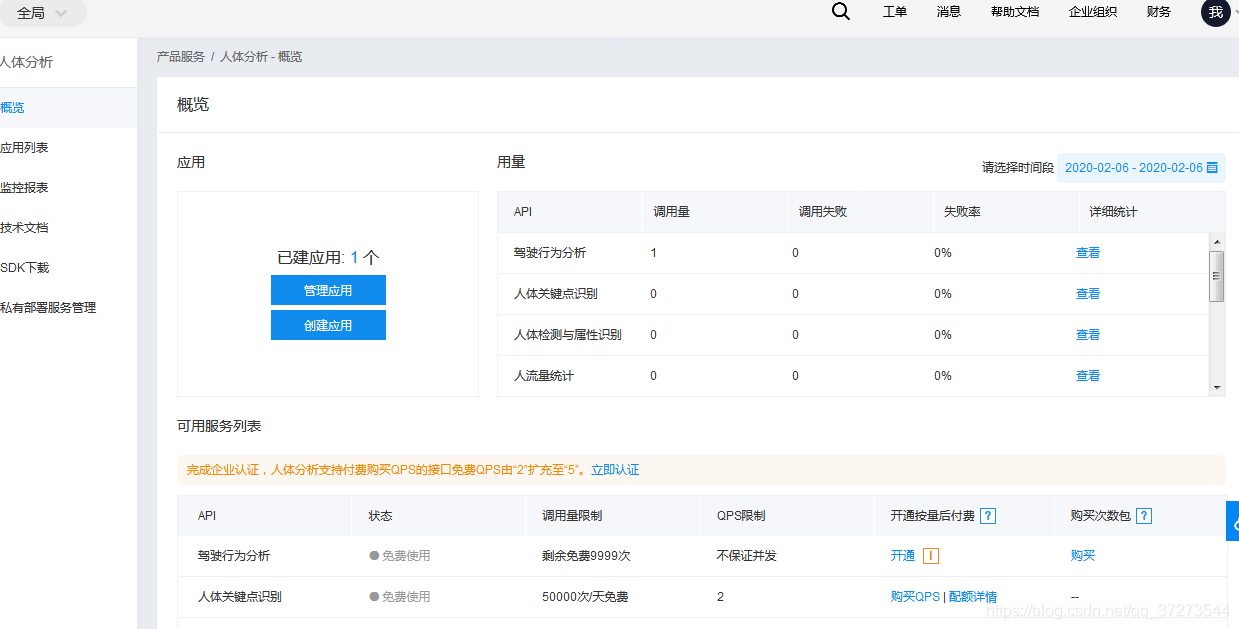Click the 购买QPS link

(x=915, y=597)
